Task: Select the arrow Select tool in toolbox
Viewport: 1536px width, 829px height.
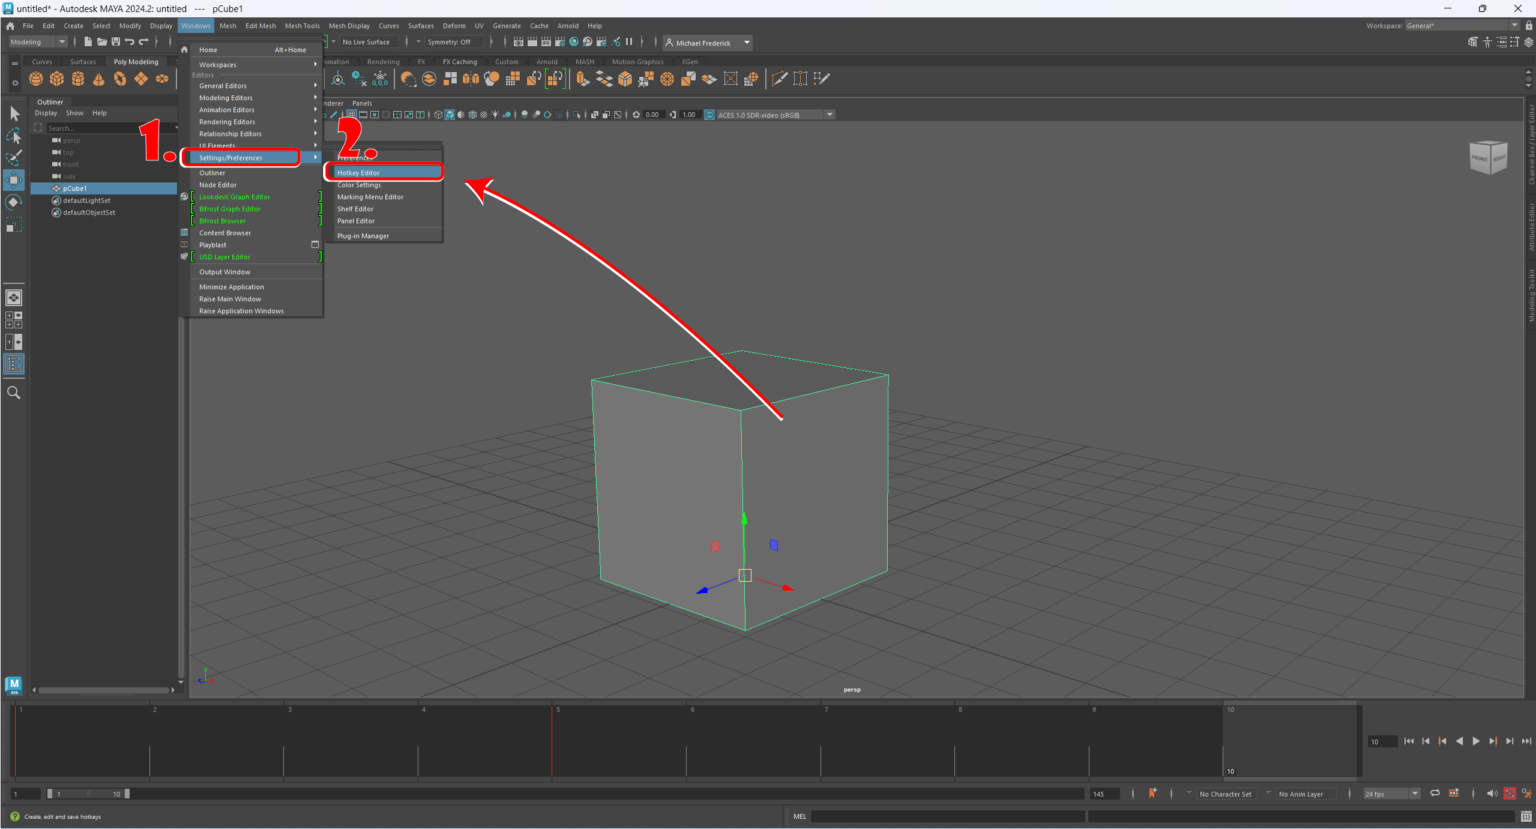Action: pyautogui.click(x=14, y=114)
